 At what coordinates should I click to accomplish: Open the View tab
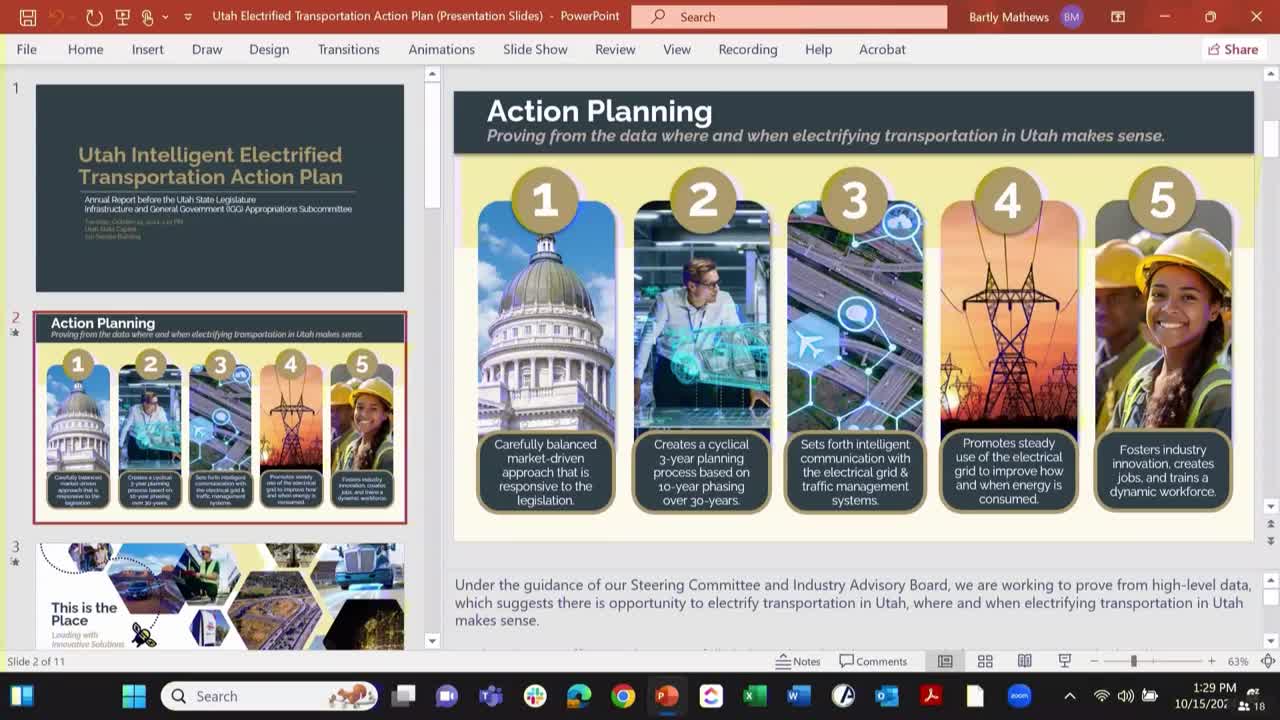(677, 49)
